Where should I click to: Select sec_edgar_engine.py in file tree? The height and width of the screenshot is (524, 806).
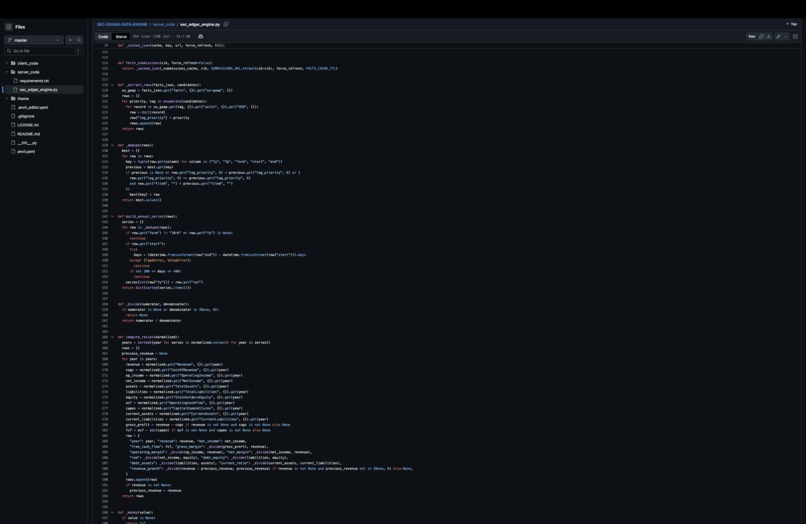point(39,89)
